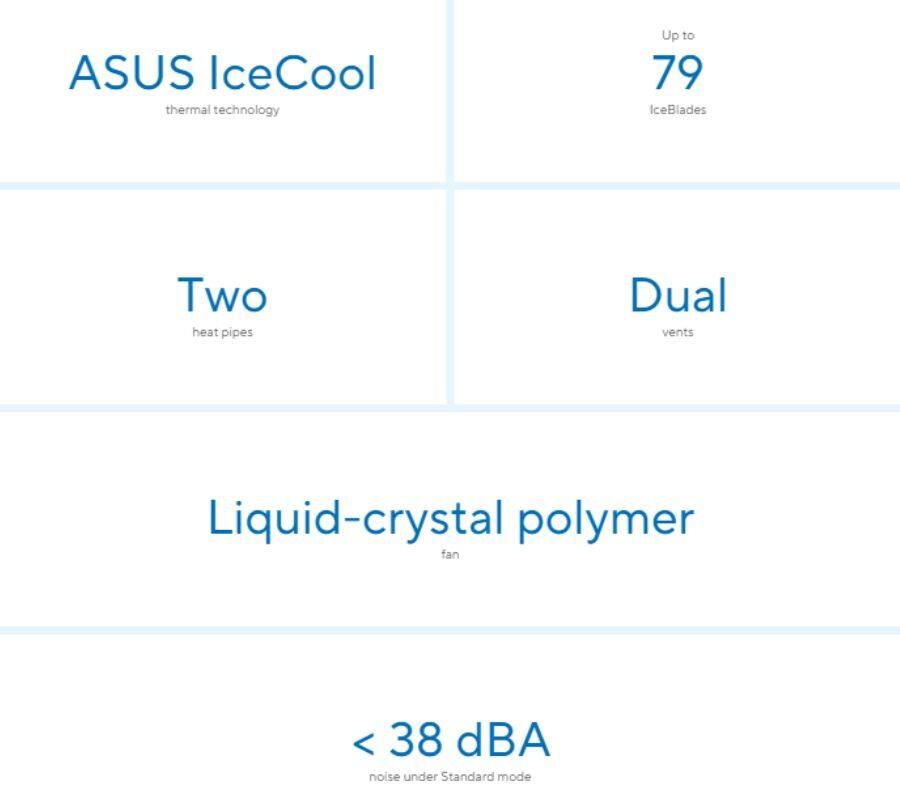Click the large number 79
The width and height of the screenshot is (900, 800).
(677, 72)
